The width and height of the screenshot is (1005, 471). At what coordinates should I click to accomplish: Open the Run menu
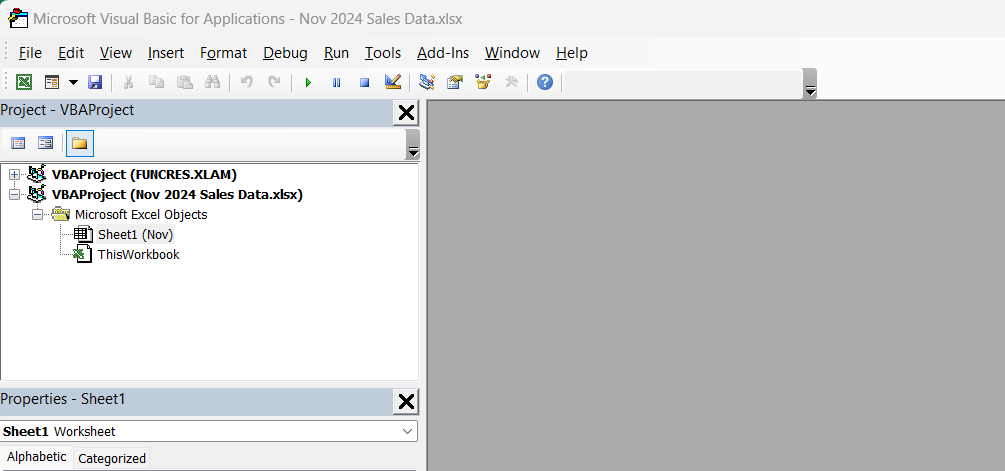point(336,53)
